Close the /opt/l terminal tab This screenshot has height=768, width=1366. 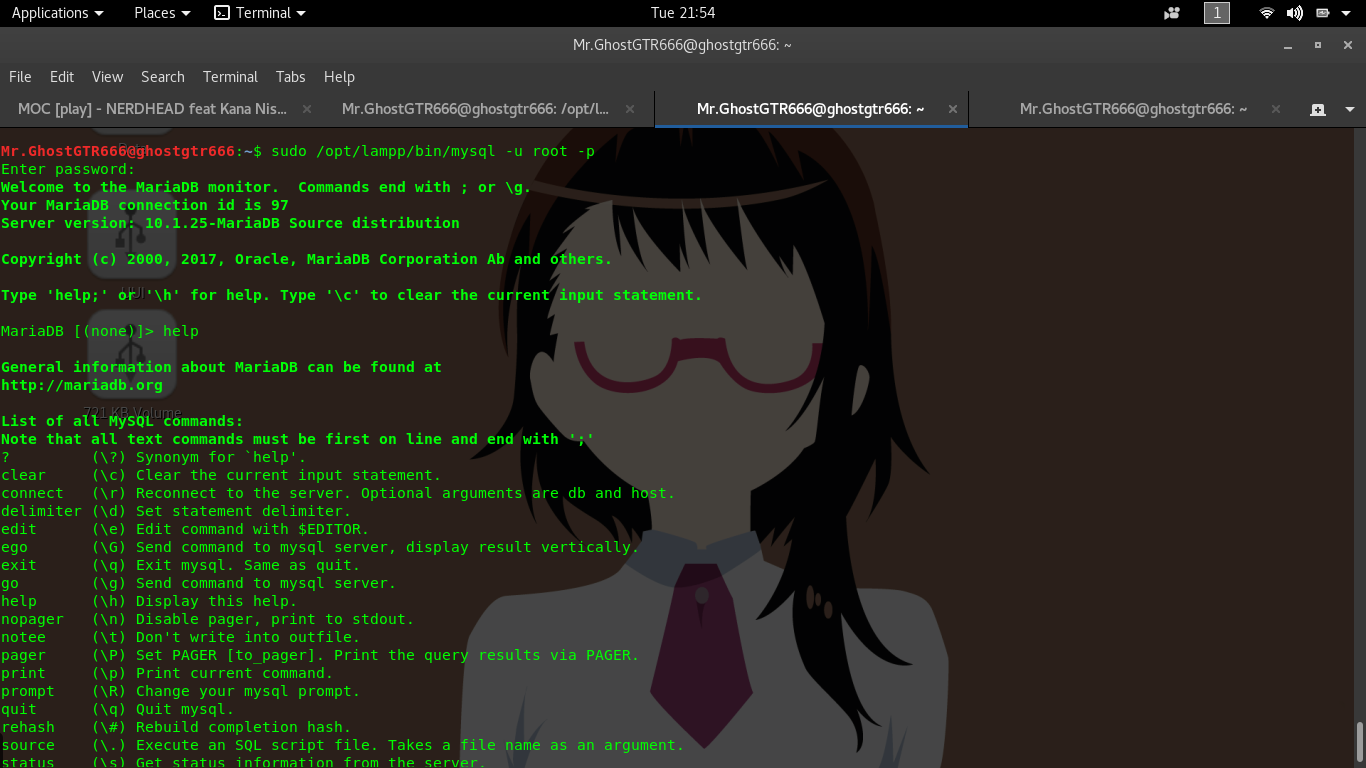629,108
